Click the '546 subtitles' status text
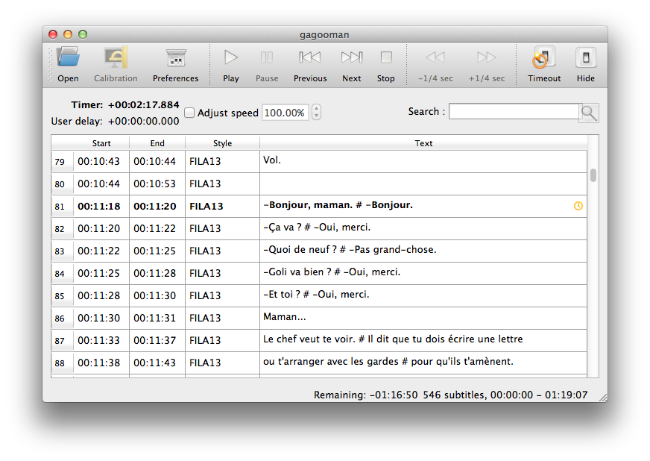650x461 pixels. (454, 395)
